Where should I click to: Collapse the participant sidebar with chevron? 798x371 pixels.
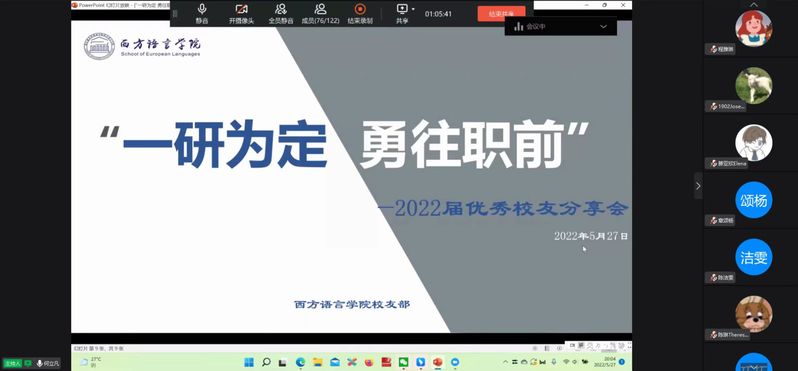tap(698, 186)
